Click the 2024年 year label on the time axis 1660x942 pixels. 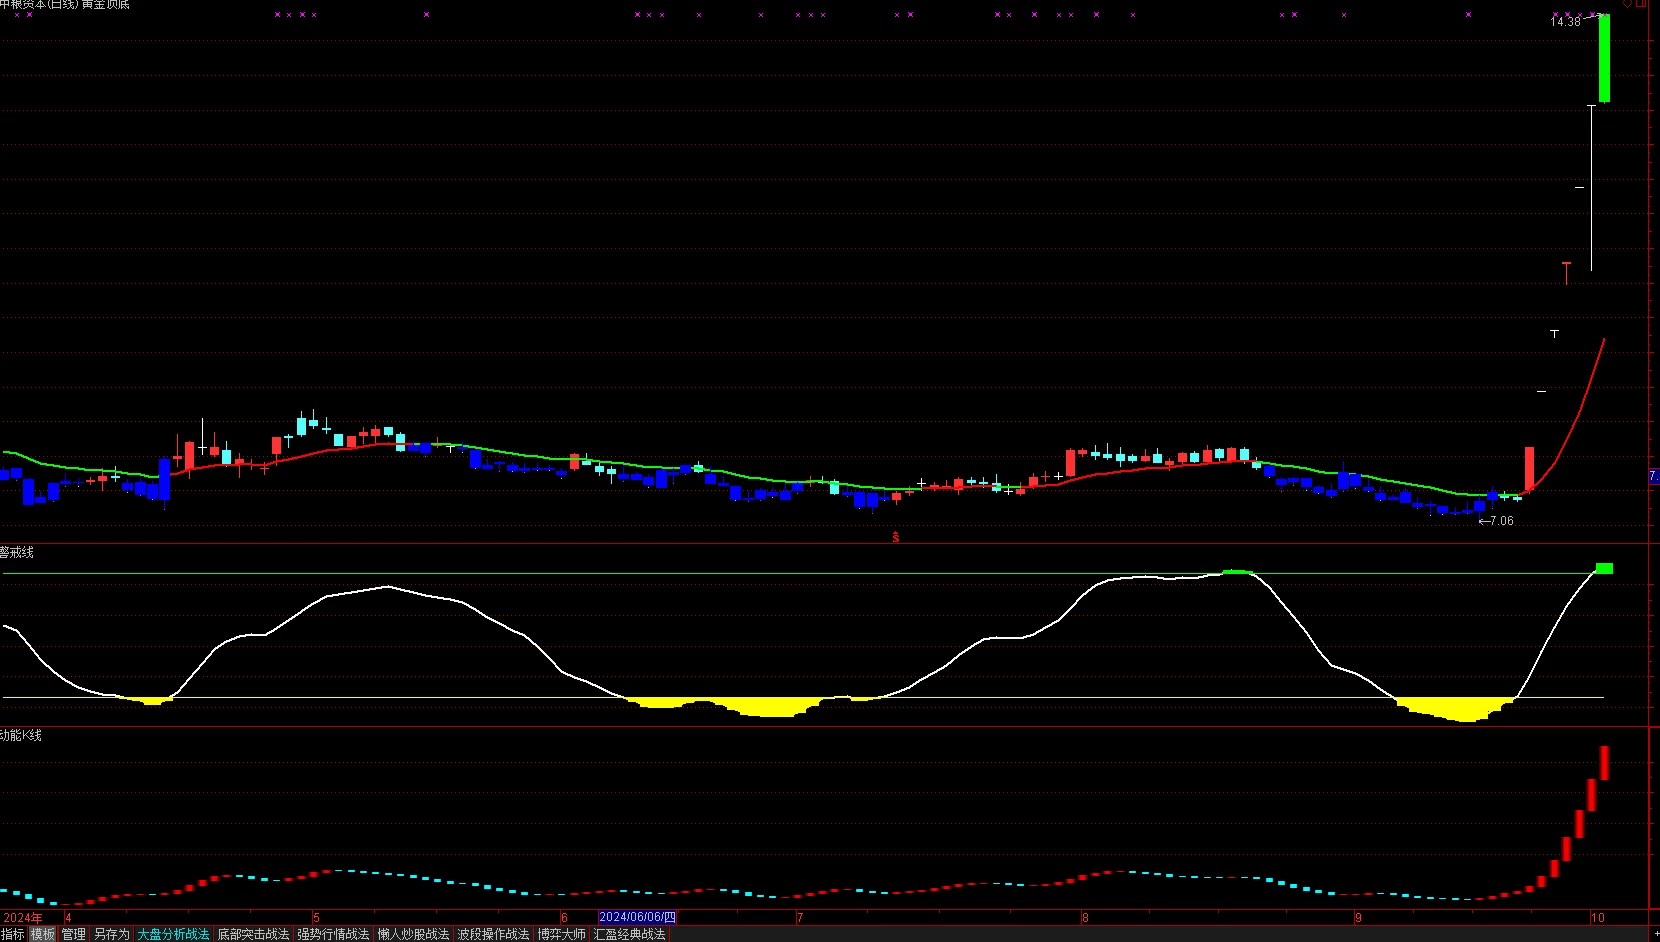[x=22, y=917]
